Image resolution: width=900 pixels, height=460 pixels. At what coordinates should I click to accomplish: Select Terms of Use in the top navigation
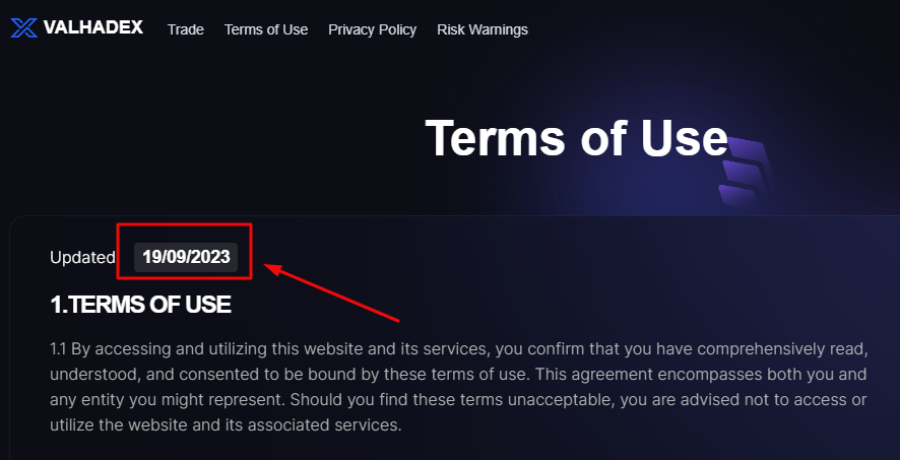pyautogui.click(x=266, y=30)
